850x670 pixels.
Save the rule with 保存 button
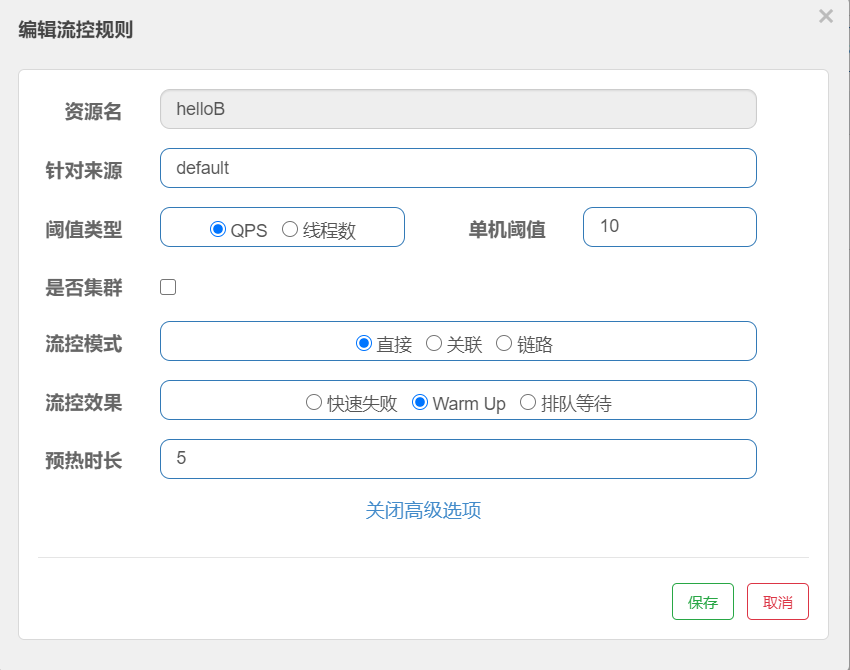702,601
